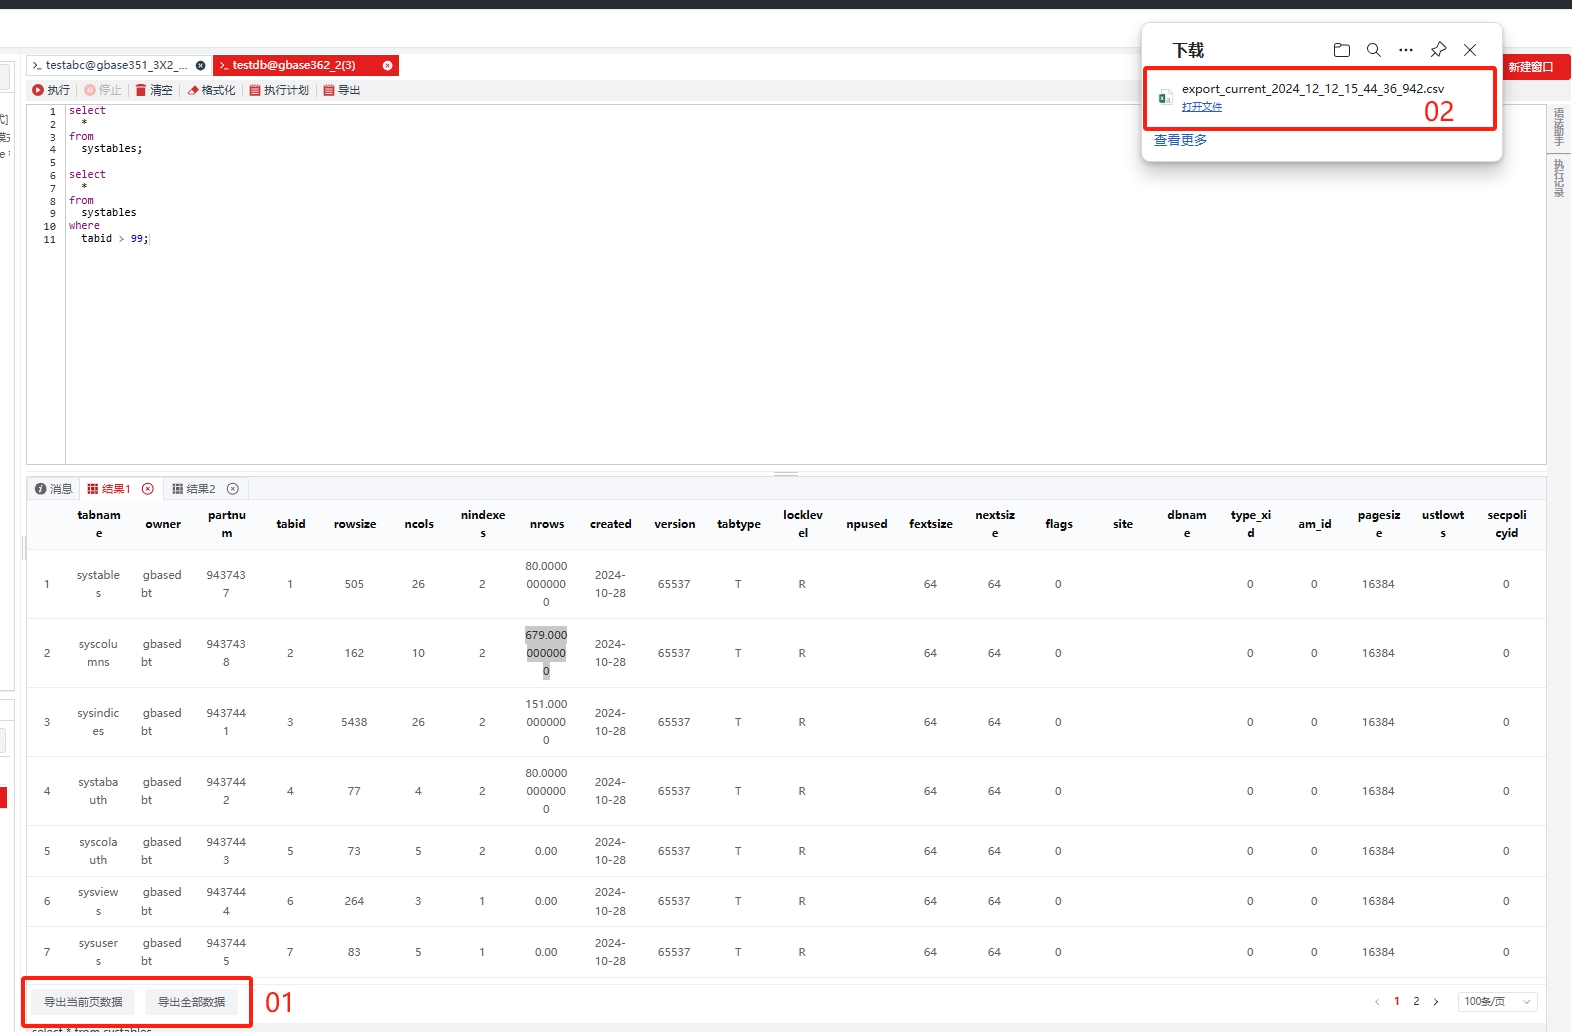Run the query with the 执行 button
The image size is (1572, 1032).
point(51,90)
